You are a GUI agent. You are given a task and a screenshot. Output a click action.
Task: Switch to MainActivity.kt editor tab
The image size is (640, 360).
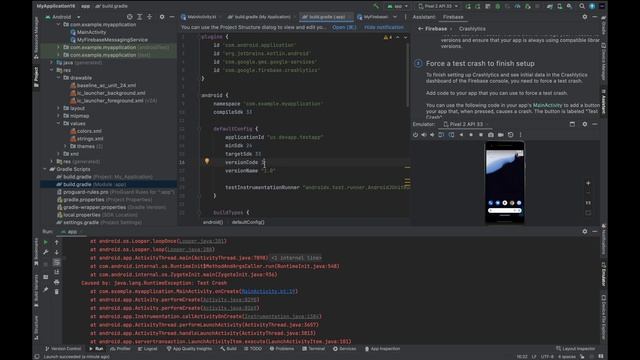(x=202, y=17)
